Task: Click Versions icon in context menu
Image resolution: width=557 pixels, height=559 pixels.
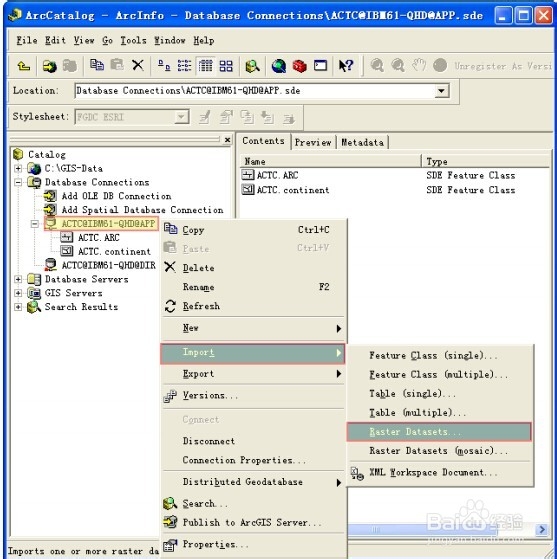Action: 170,396
